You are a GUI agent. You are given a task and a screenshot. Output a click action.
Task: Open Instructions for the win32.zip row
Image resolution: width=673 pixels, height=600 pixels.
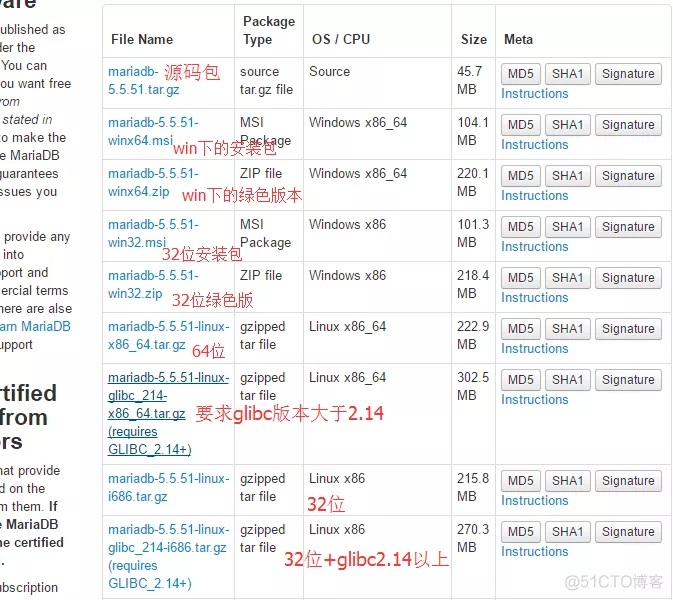[x=535, y=298]
